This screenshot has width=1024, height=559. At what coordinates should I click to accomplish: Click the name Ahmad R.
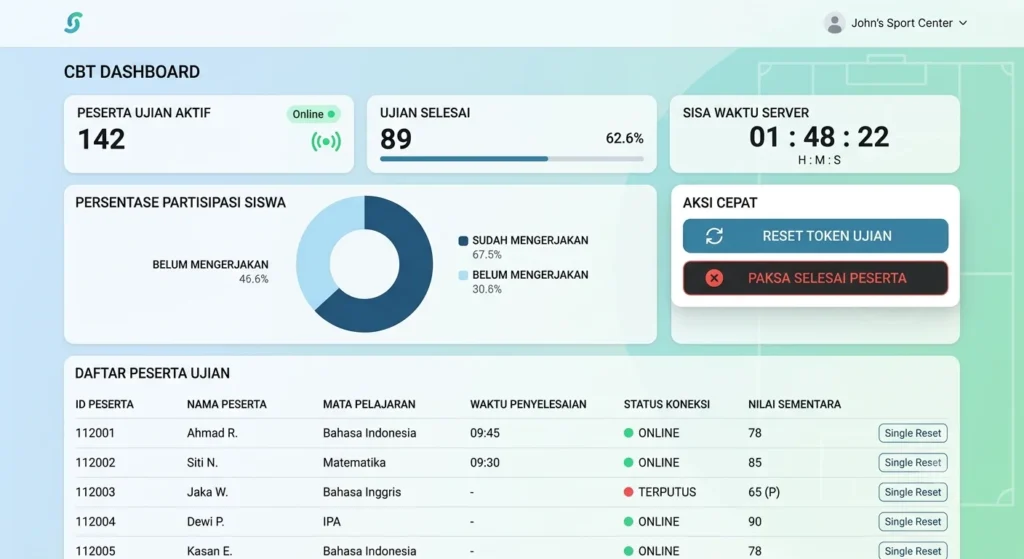pyautogui.click(x=212, y=433)
